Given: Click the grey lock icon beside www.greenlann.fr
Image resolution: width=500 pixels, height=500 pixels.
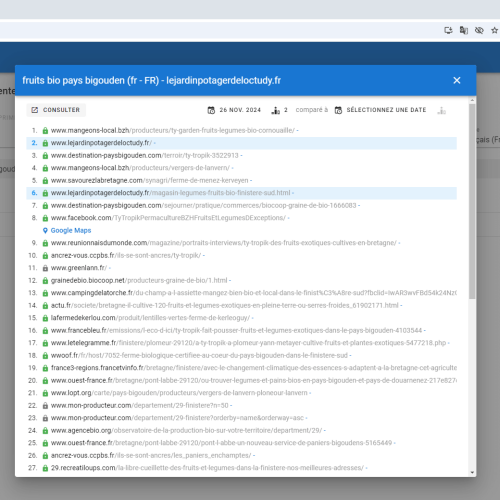Looking at the screenshot, I should tap(45, 268).
